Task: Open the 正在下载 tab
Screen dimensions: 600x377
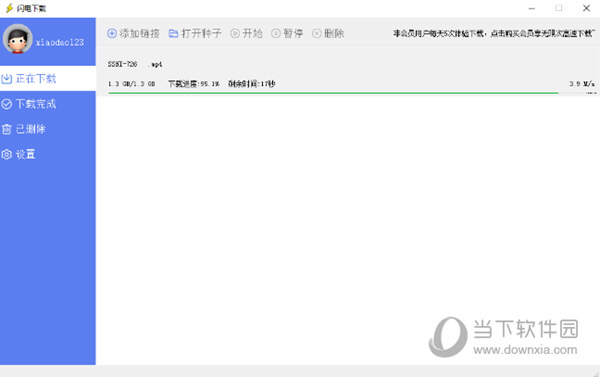Action: click(x=48, y=78)
